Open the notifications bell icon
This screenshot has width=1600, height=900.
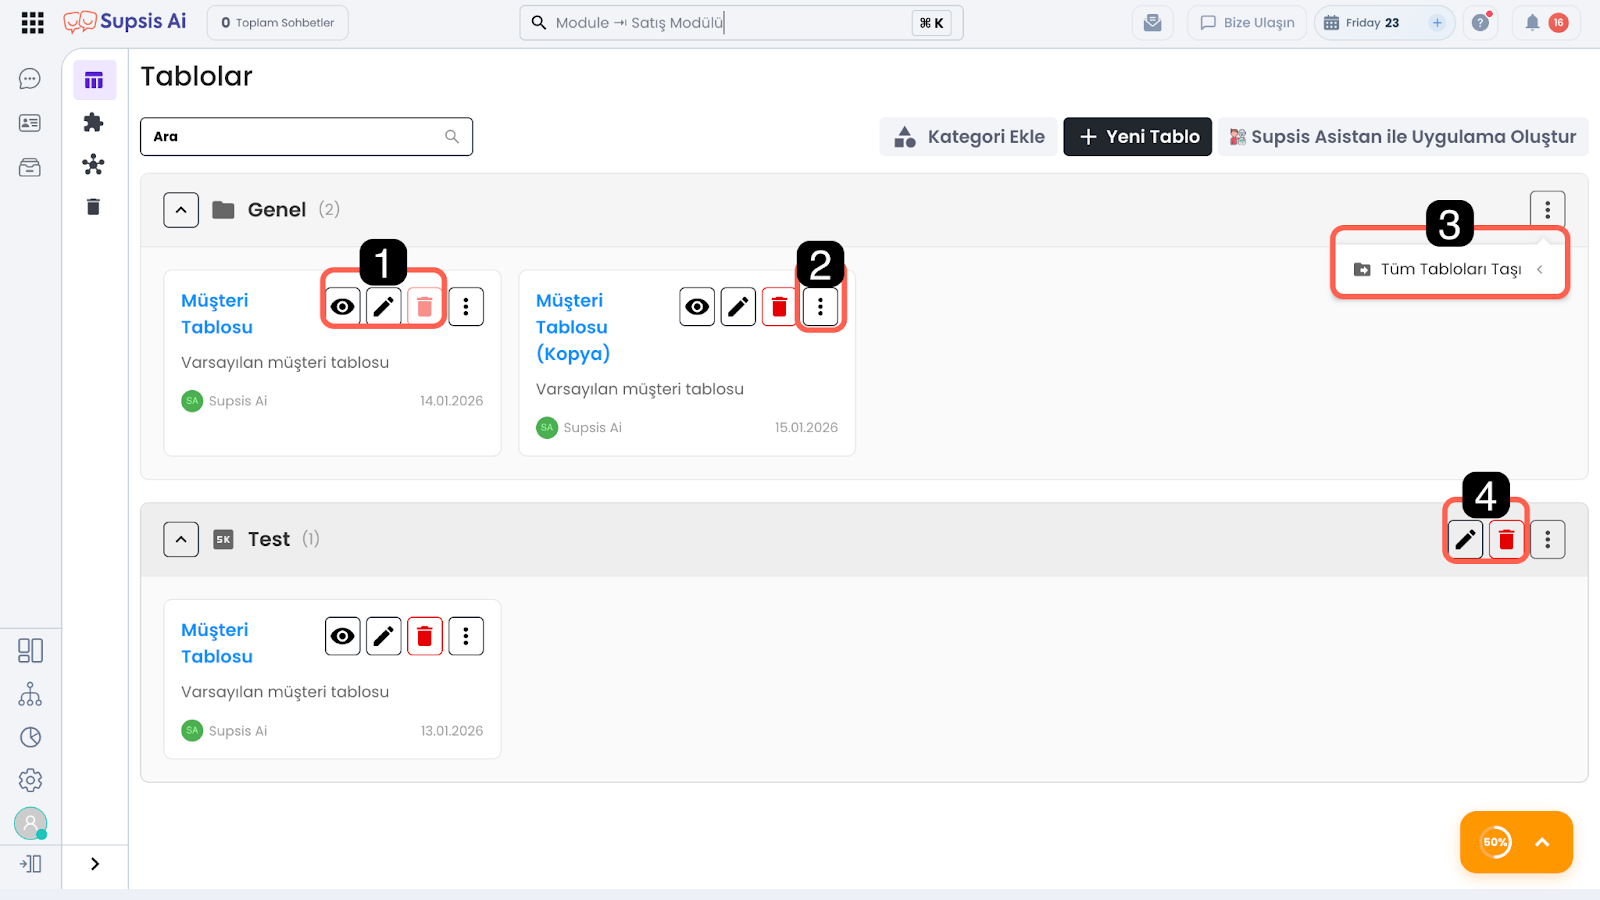point(1532,23)
